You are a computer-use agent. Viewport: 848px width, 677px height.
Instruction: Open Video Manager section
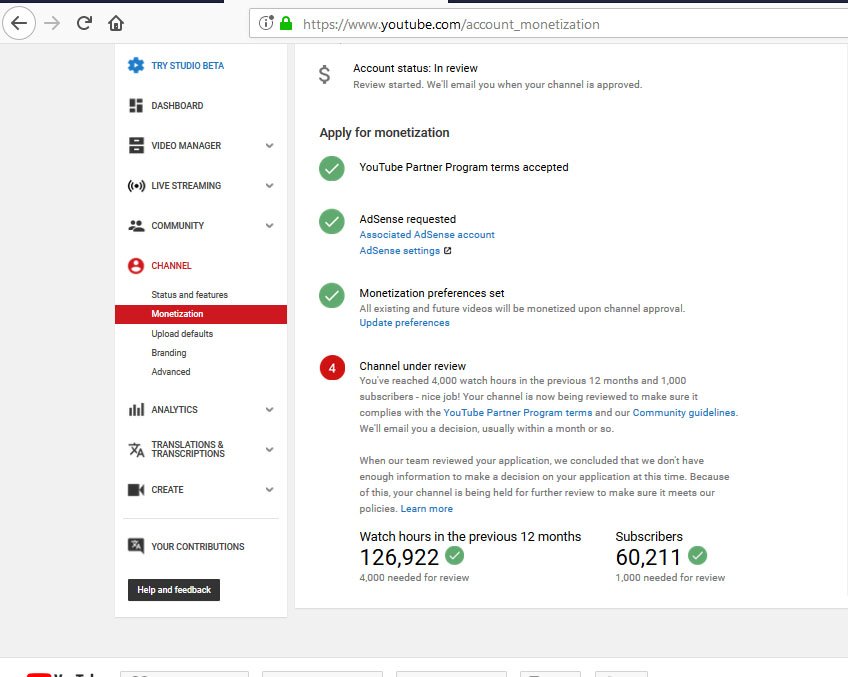pos(186,145)
